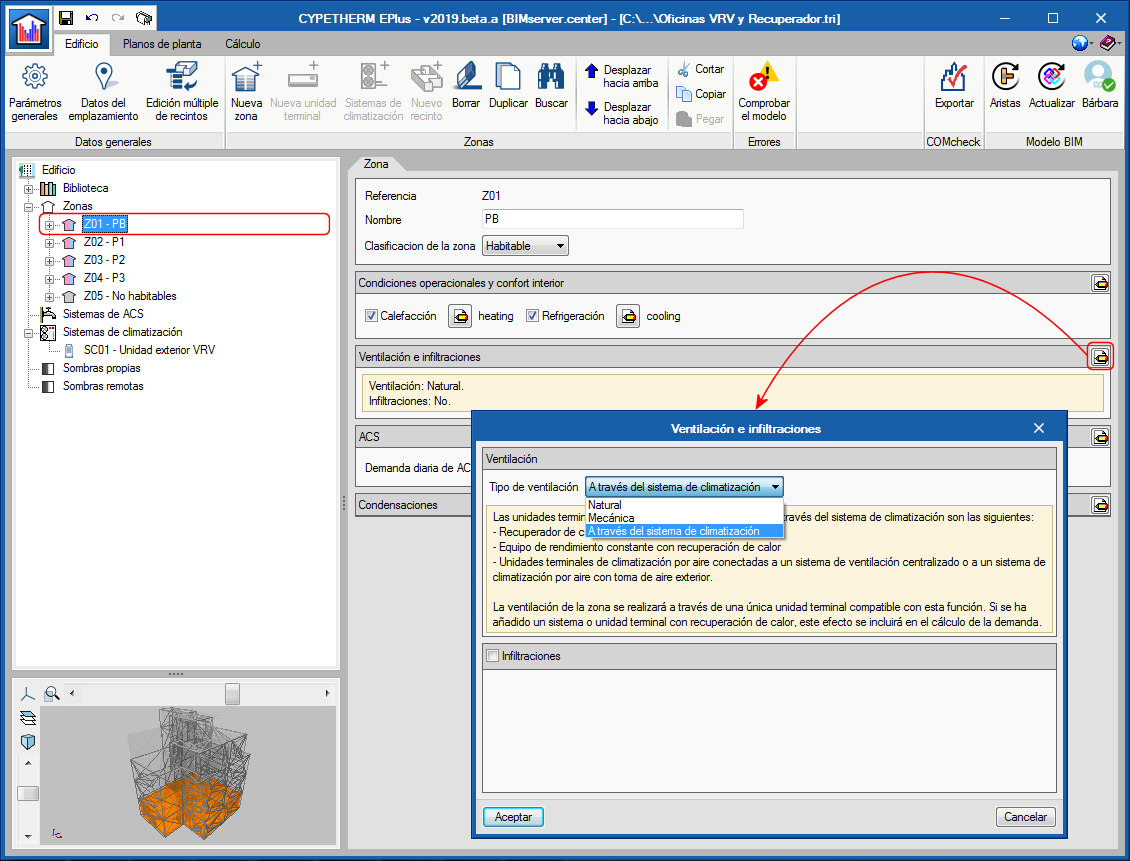
Task: Expand the Z01 - PB node
Action: pos(49,225)
